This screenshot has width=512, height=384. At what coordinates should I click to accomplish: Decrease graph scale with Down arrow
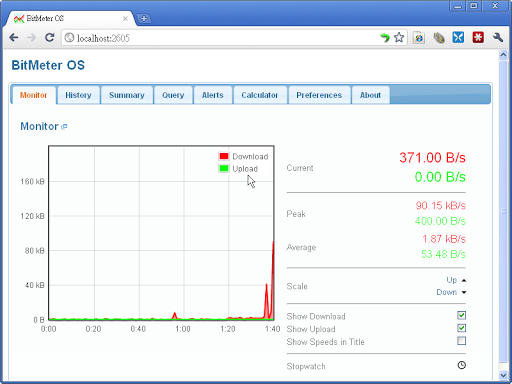coord(451,292)
